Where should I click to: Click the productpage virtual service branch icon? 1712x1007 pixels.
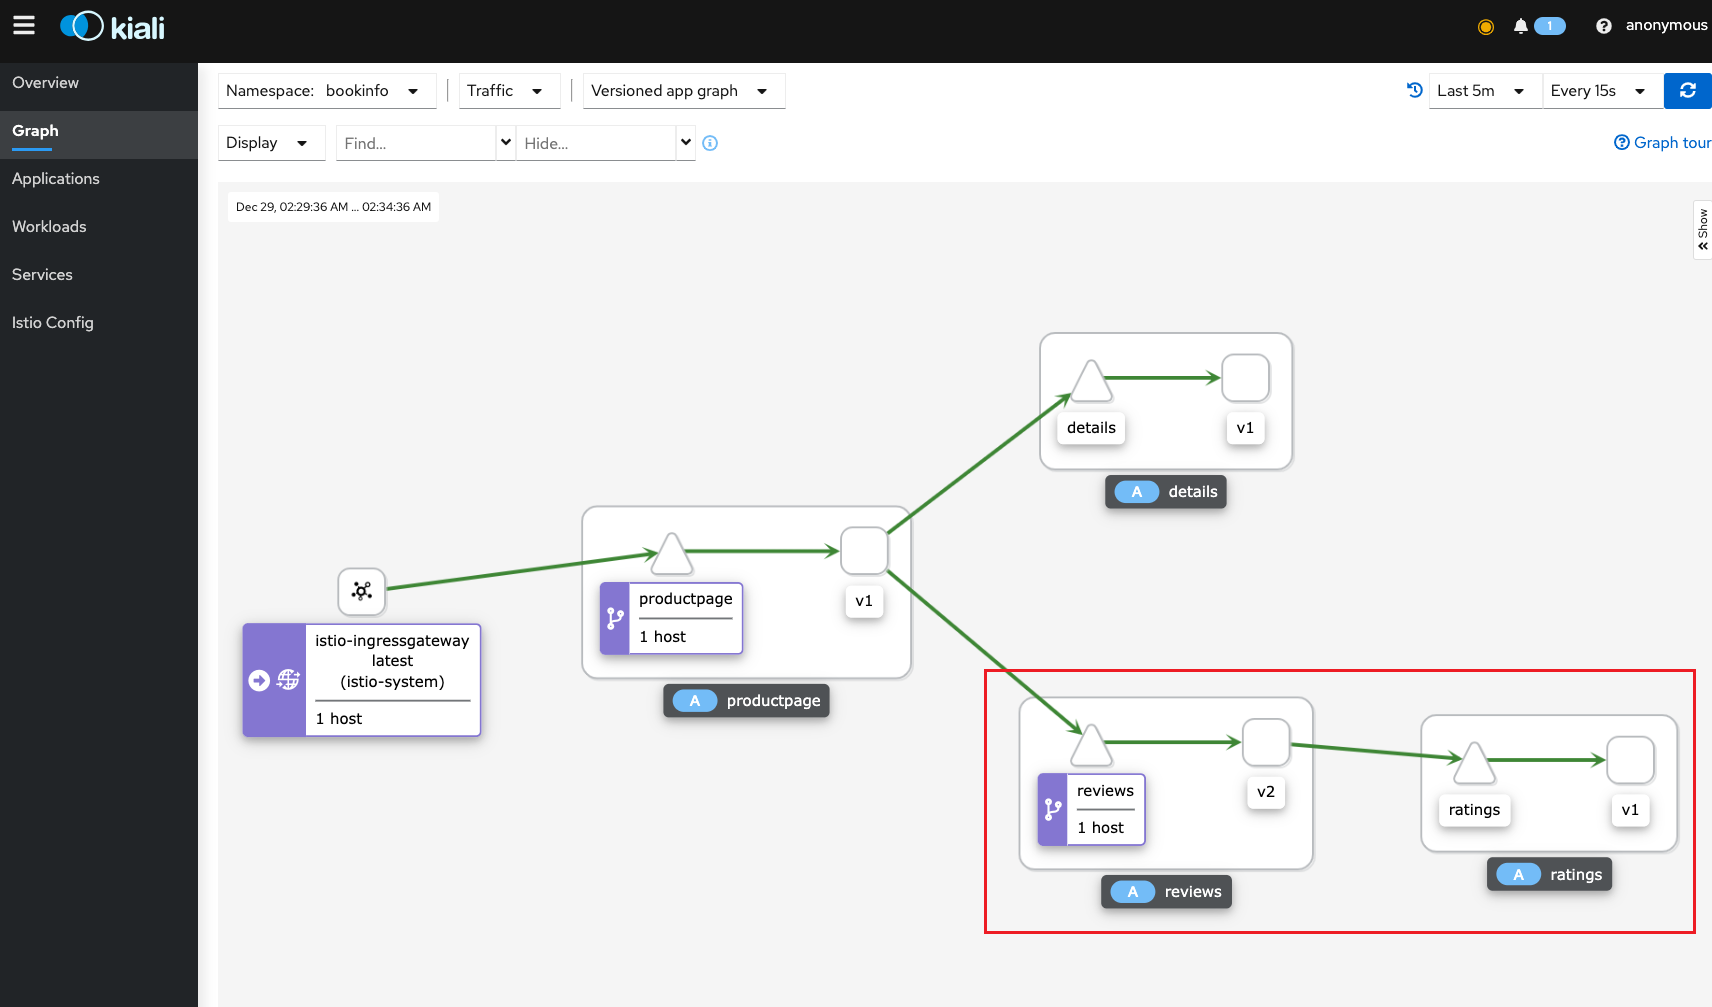(615, 619)
